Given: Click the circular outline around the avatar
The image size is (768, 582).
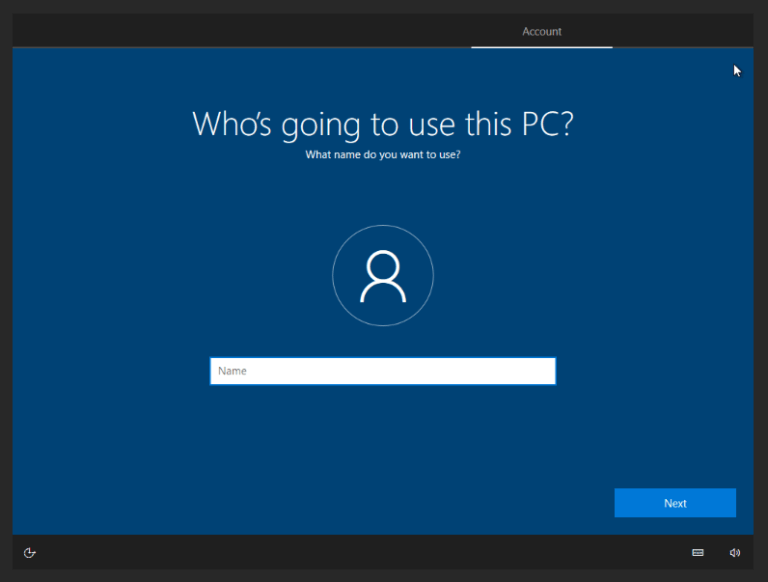Looking at the screenshot, I should pyautogui.click(x=334, y=276).
